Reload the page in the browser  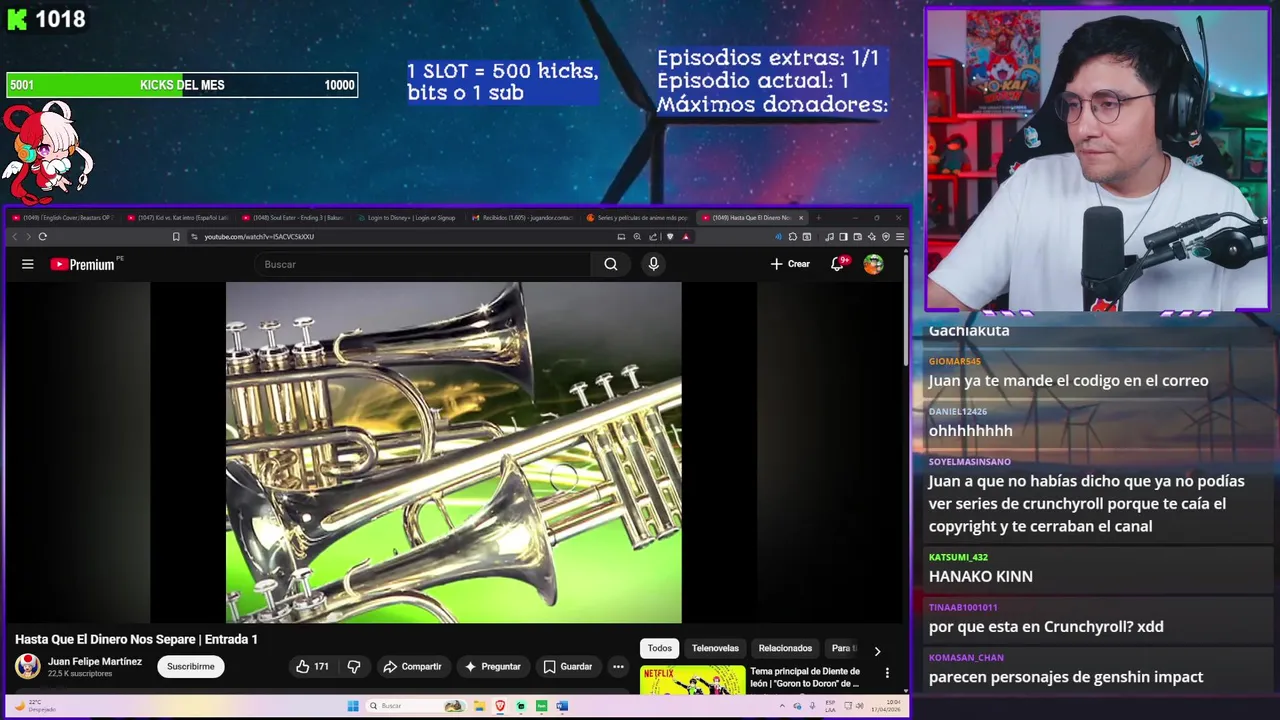tap(42, 237)
